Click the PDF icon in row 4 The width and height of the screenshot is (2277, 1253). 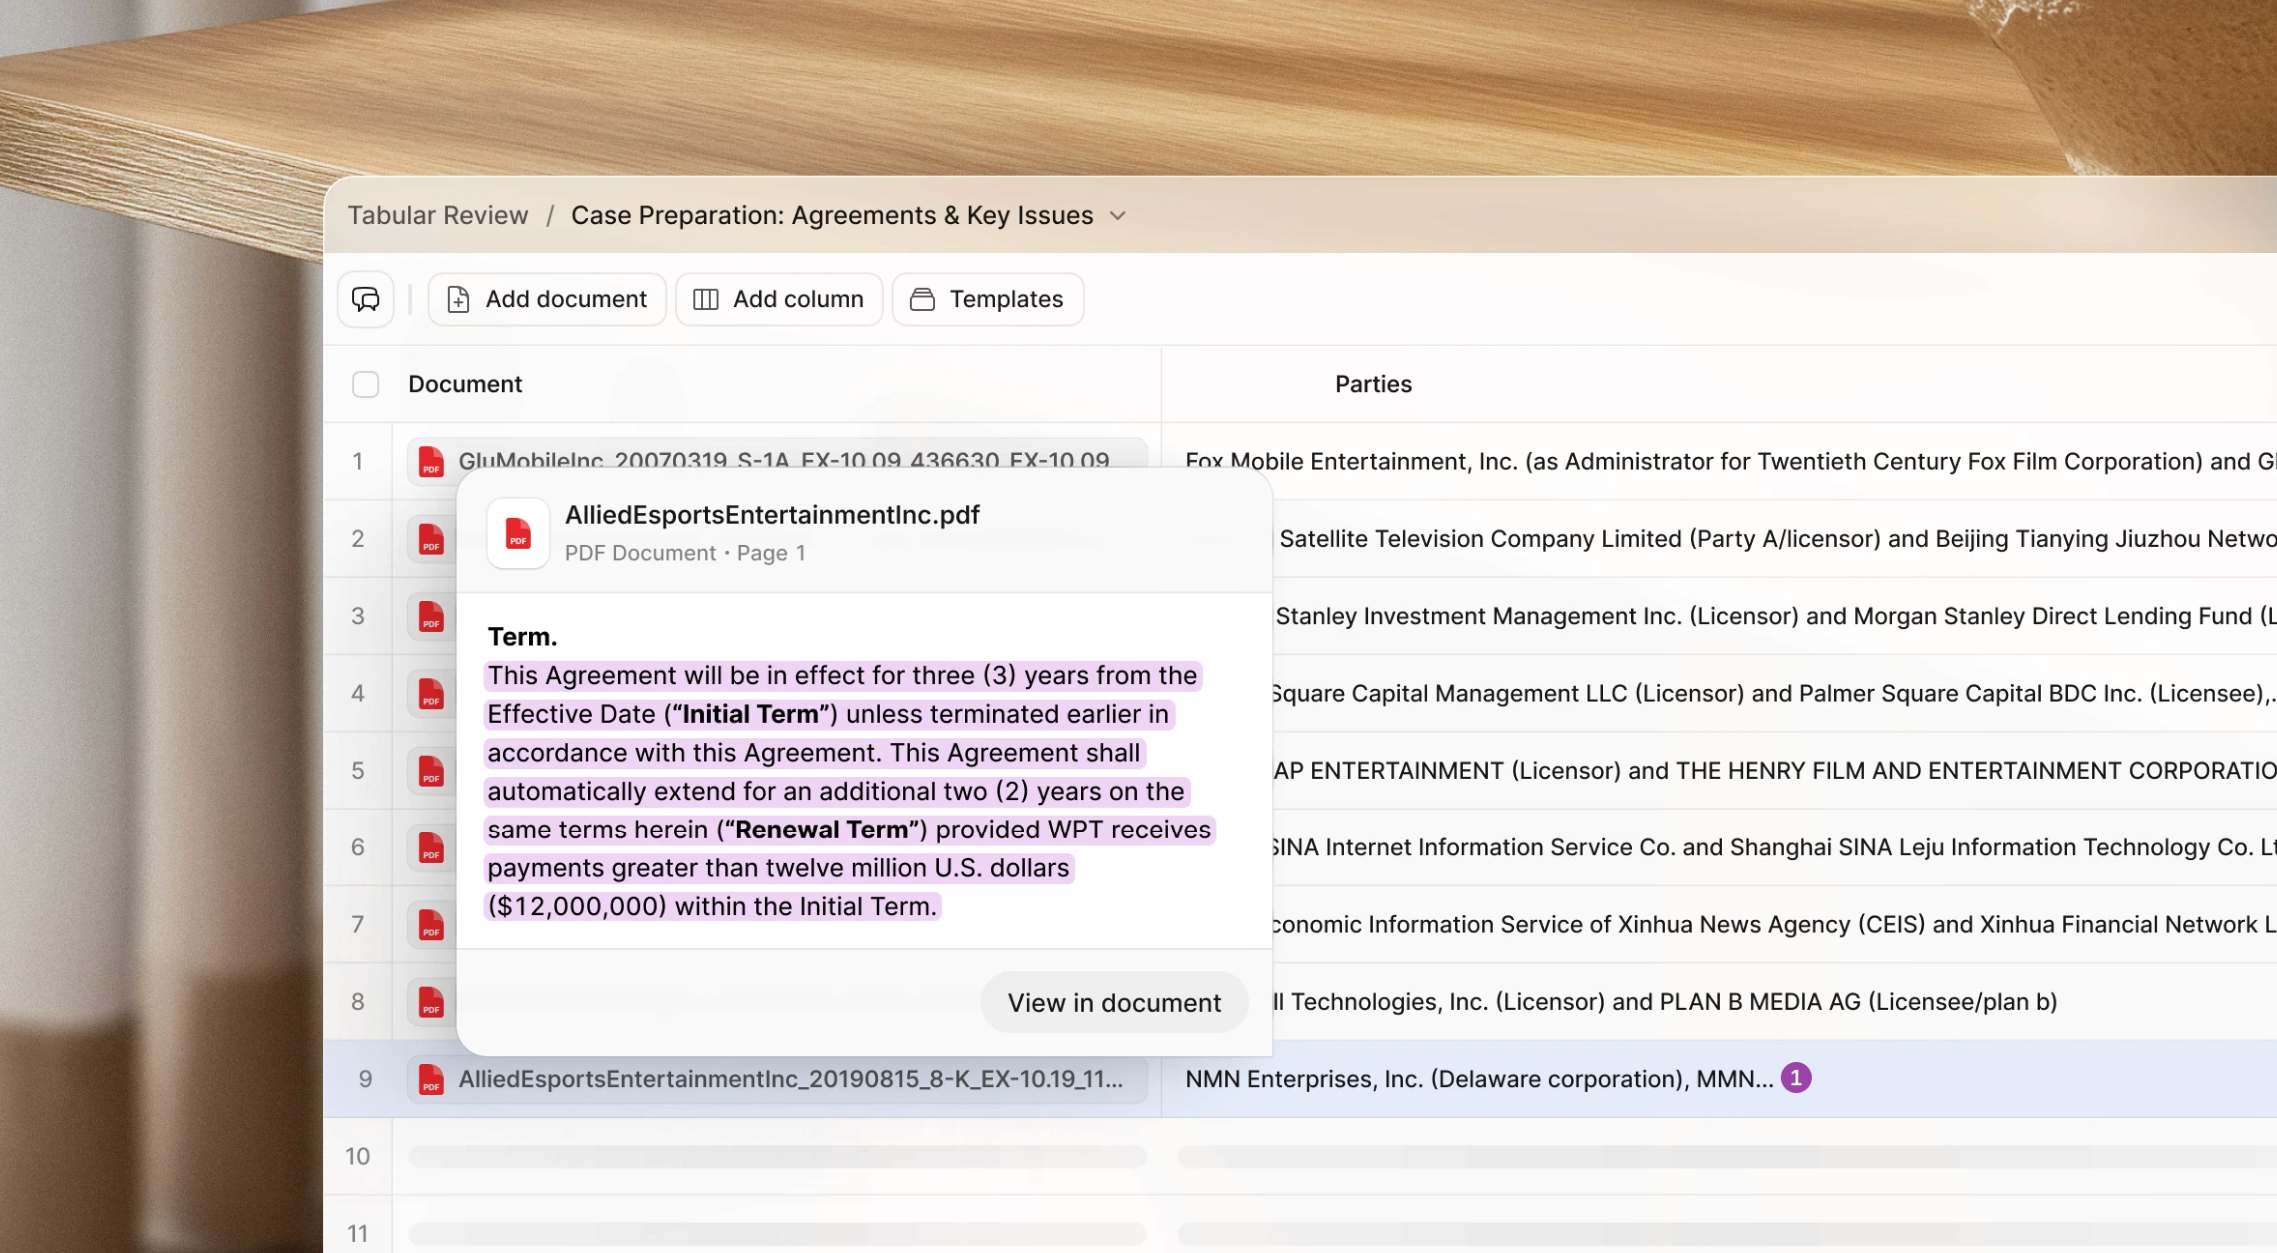(x=431, y=693)
